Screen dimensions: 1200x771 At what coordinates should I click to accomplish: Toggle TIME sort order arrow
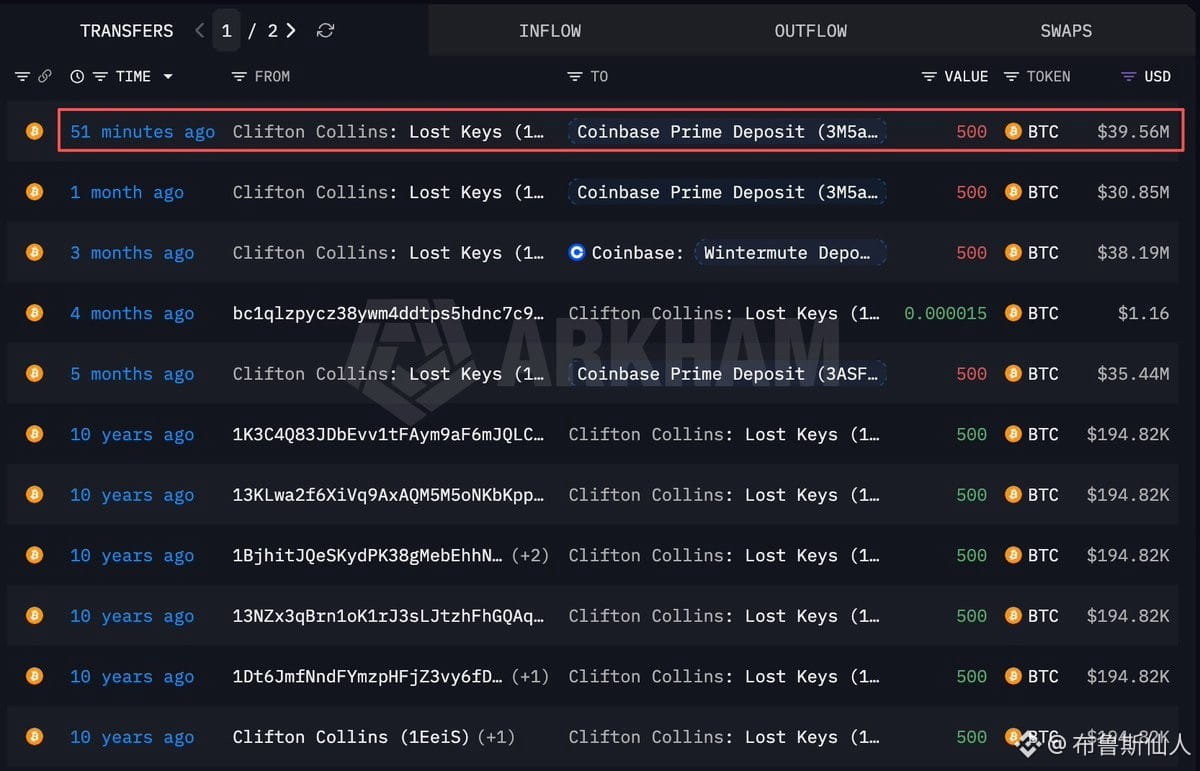(167, 77)
